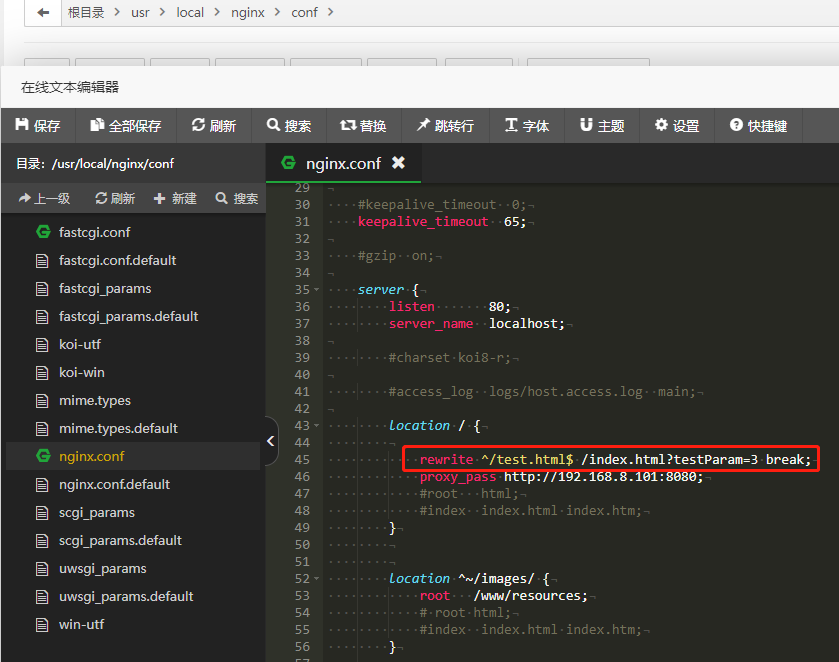Click the back arrow in breadcrumb bar

click(43, 12)
